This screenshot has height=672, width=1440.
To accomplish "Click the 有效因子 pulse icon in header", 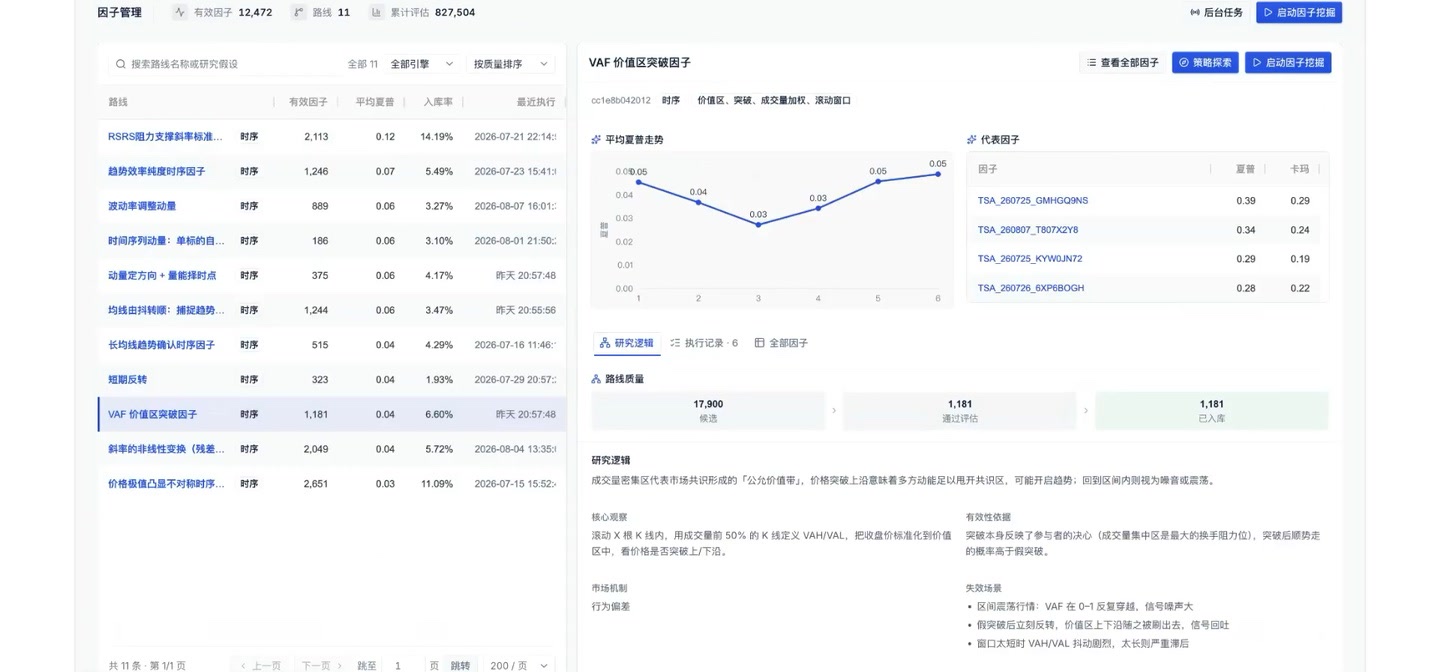I will click(180, 12).
